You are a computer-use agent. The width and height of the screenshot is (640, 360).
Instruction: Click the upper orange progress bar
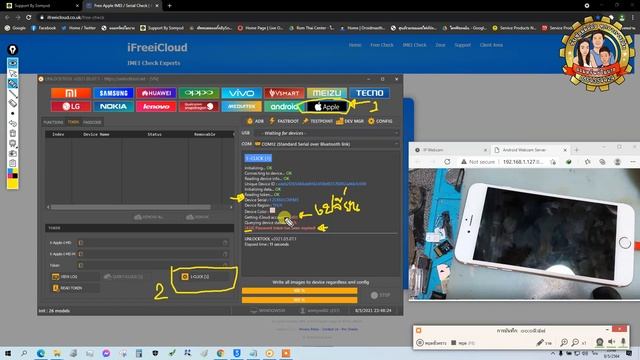(300, 291)
